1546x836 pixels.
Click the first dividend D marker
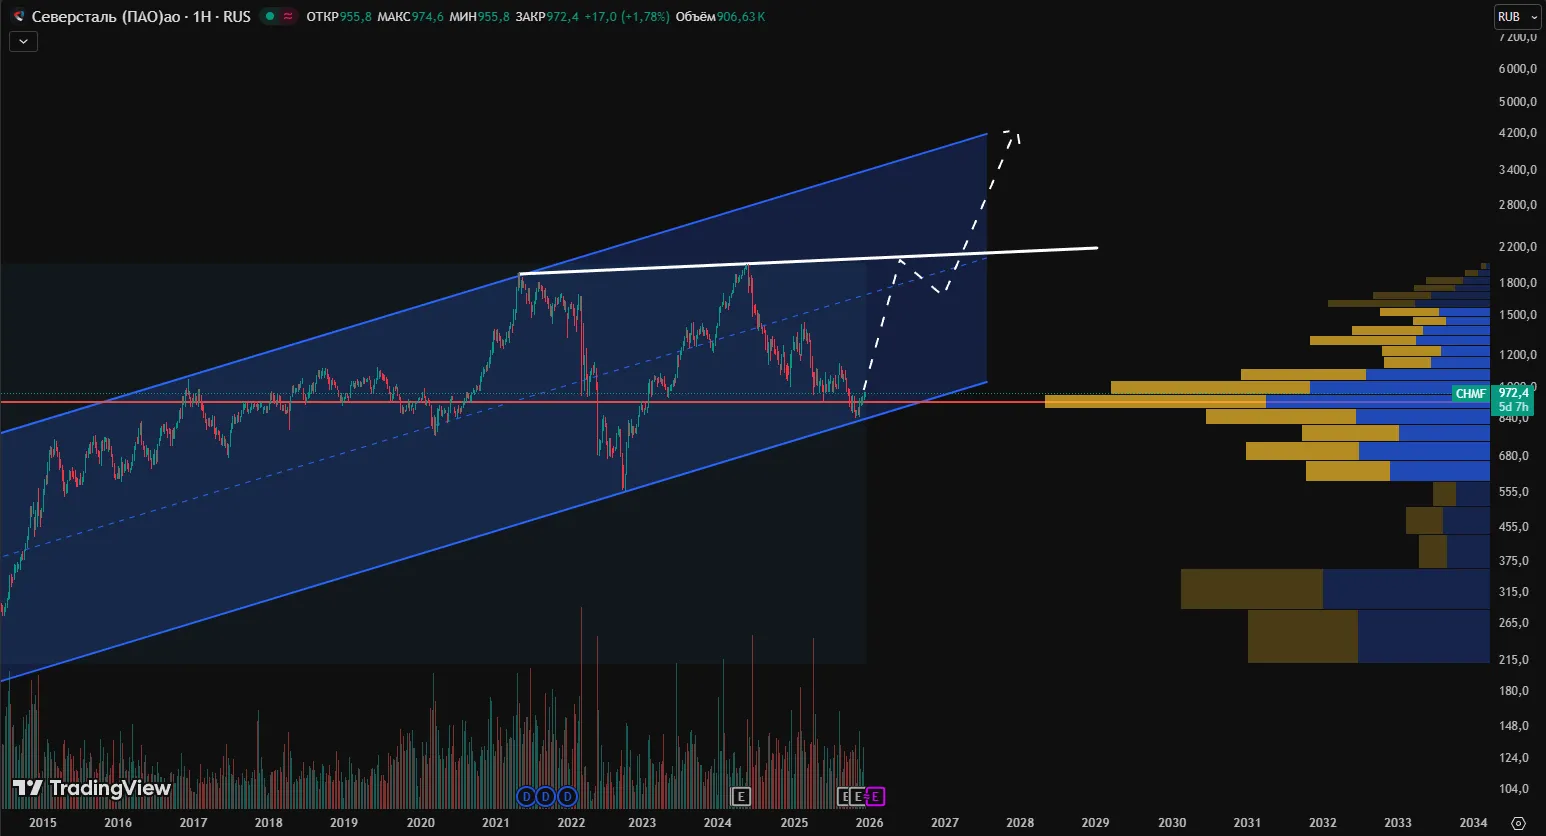(526, 796)
